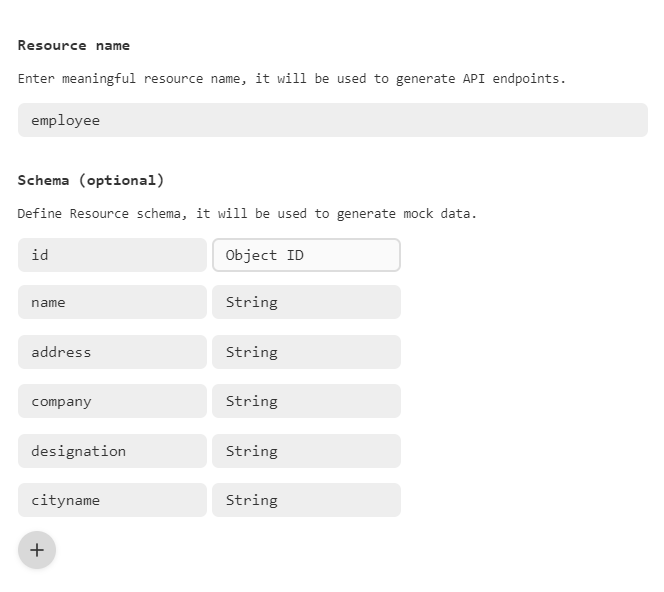The image size is (664, 592).
Task: Click the designation field name input
Action: coord(112,451)
